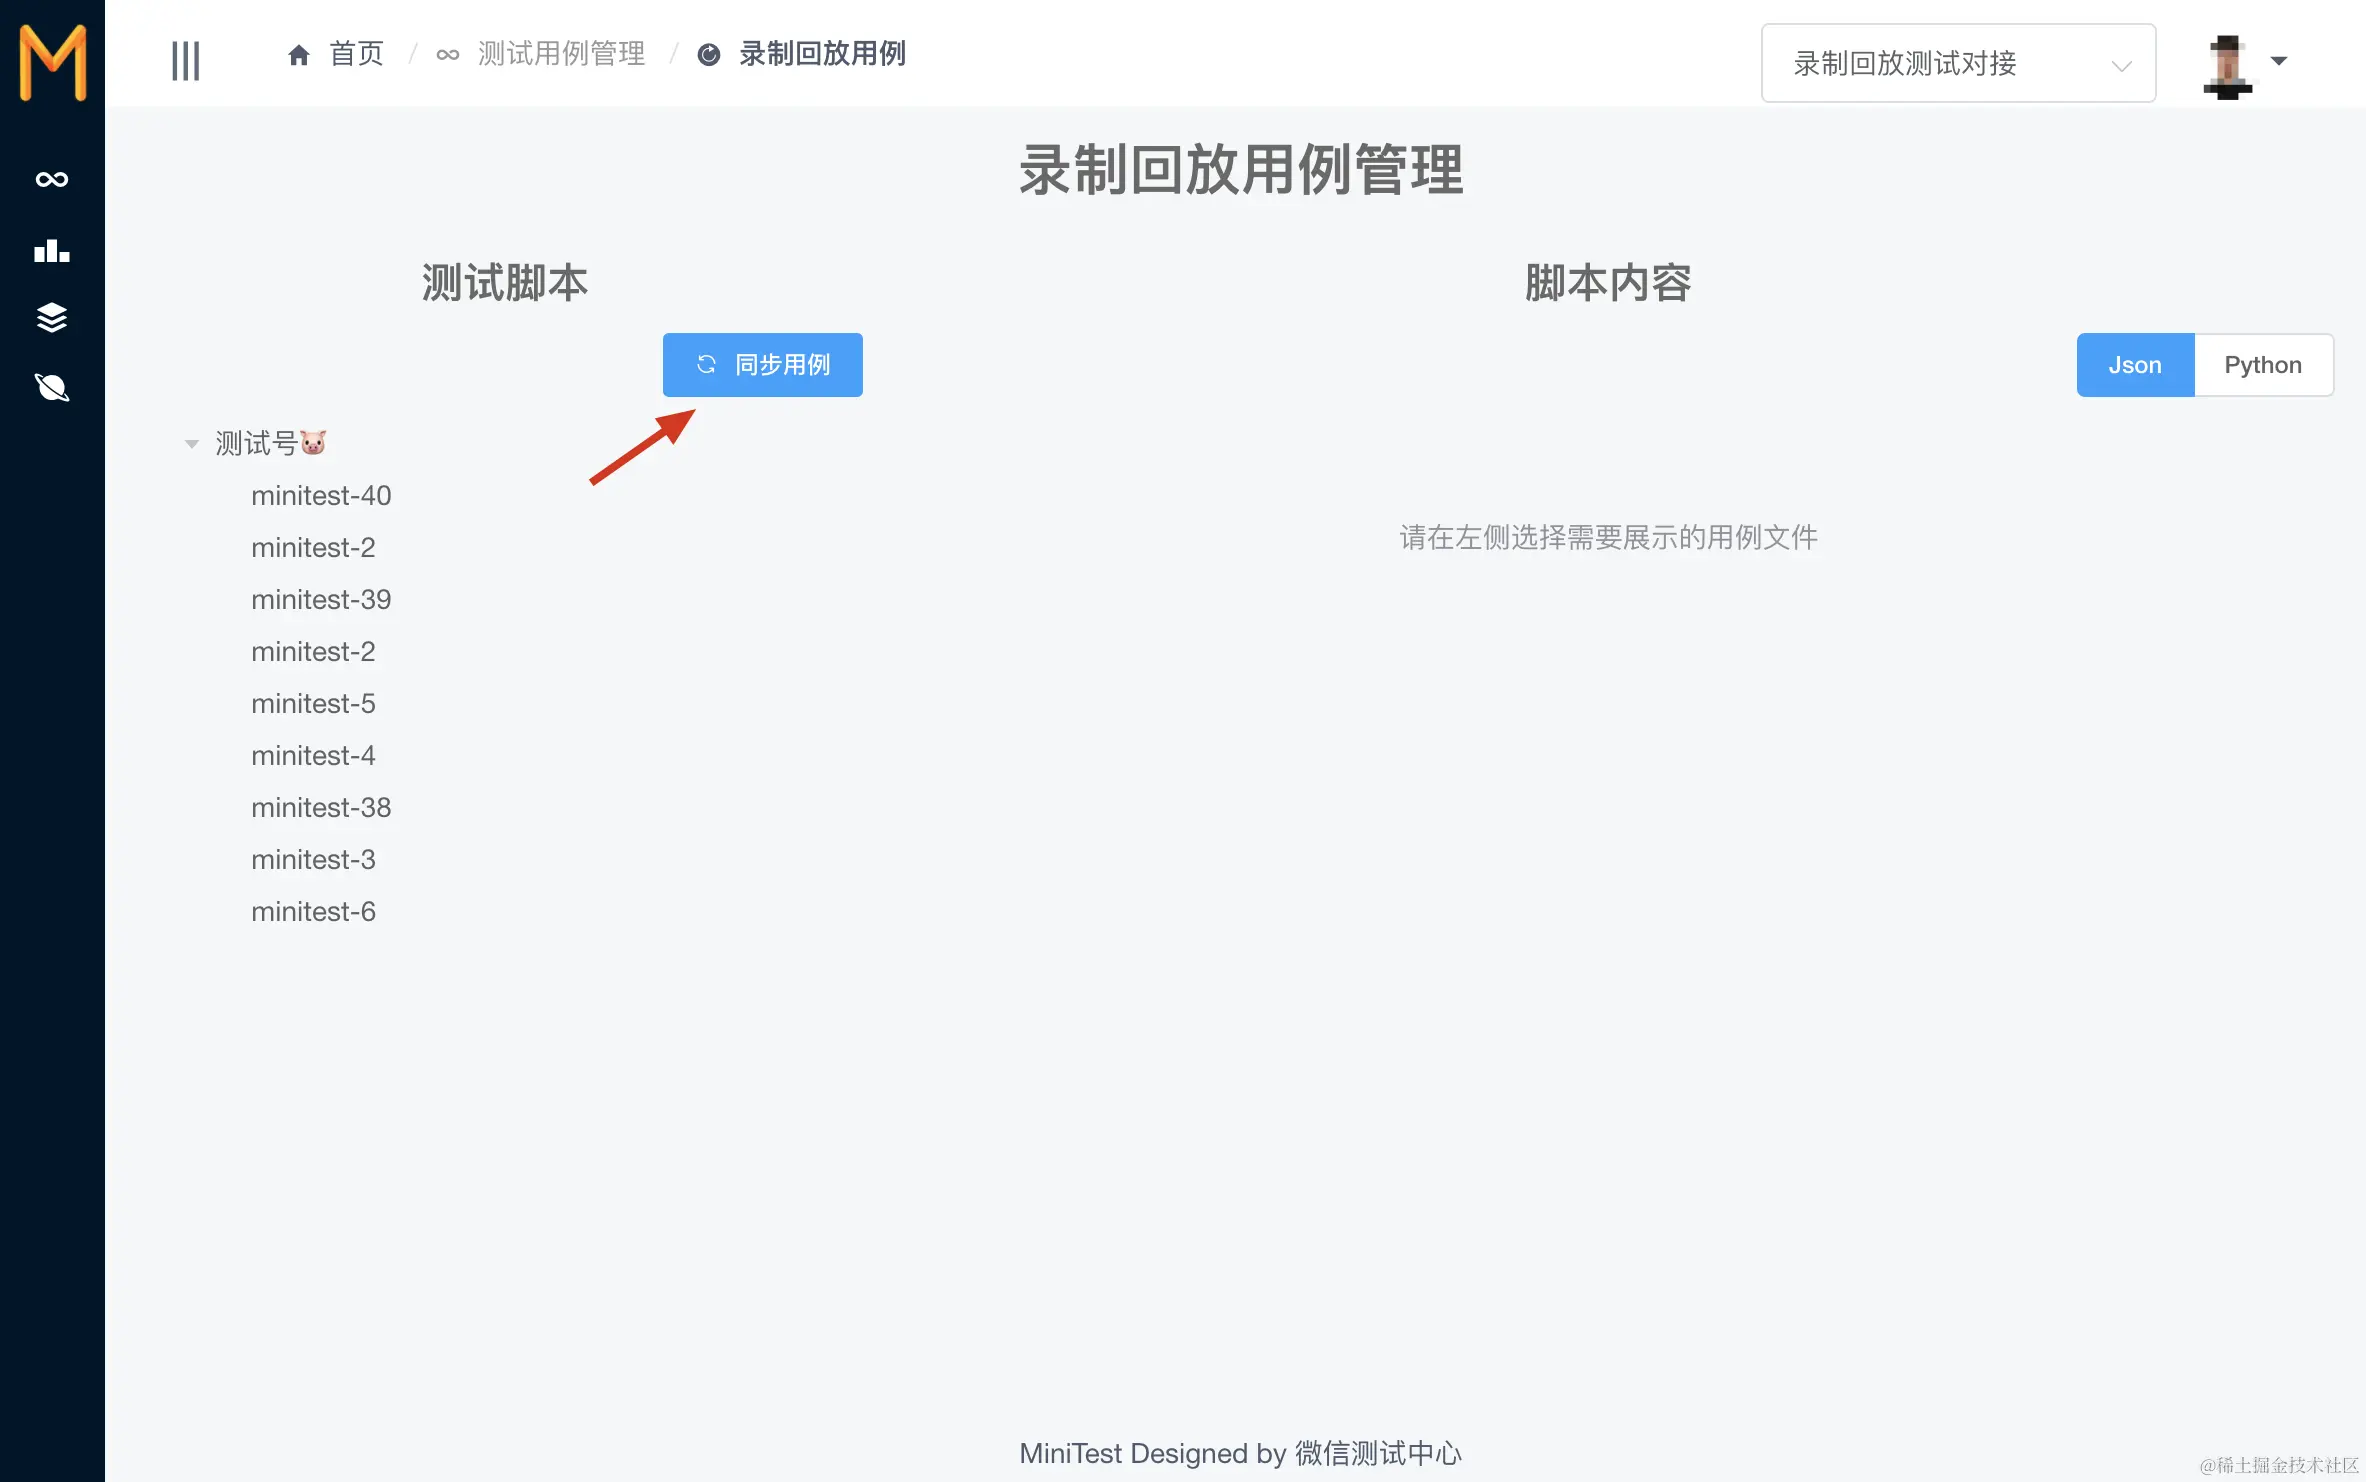Click the orange M logo
This screenshot has height=1482, width=2366.
point(52,62)
